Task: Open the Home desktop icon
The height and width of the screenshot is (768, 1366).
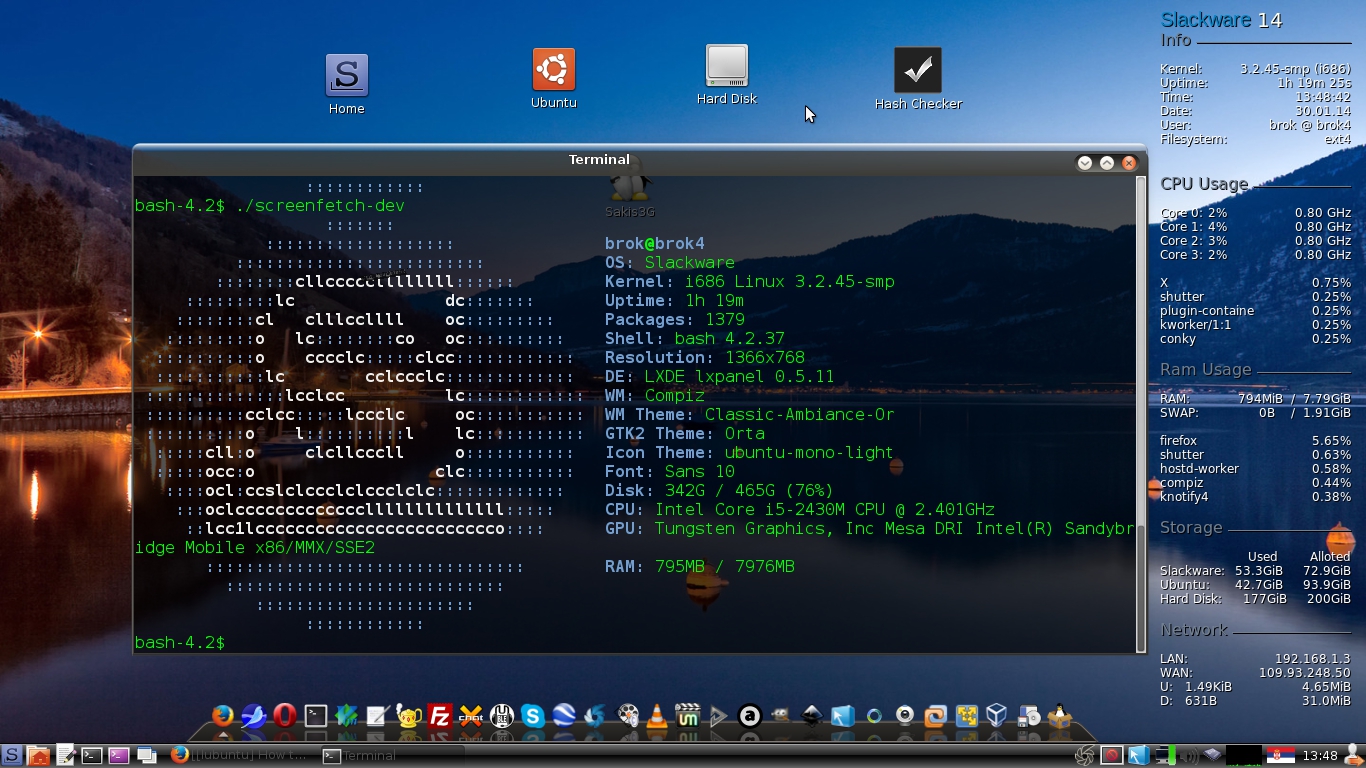Action: pyautogui.click(x=347, y=76)
